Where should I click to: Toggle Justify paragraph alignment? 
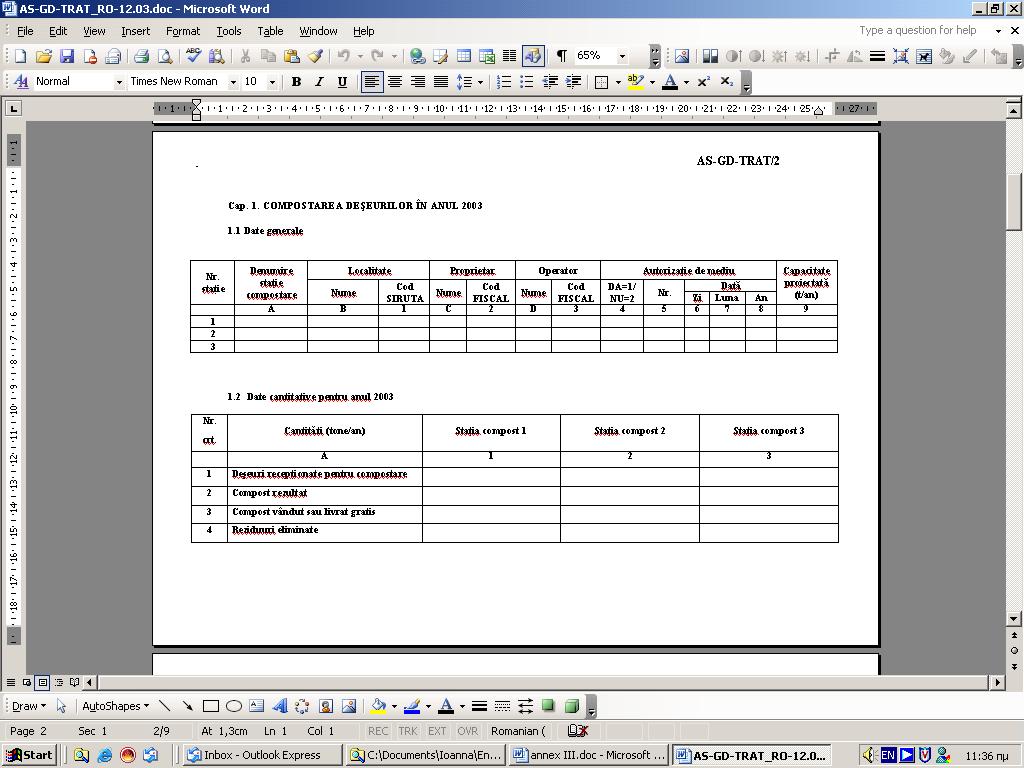coord(441,82)
